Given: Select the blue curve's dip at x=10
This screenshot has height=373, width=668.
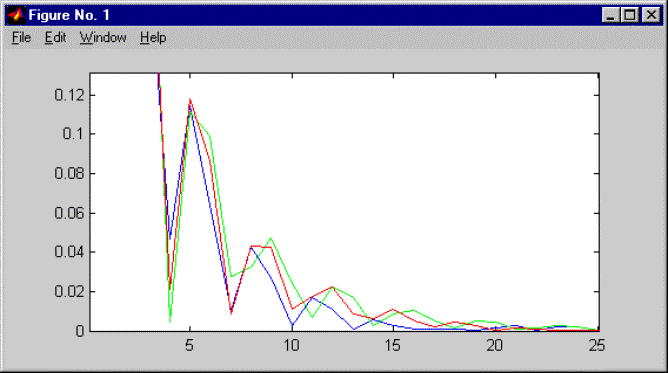Looking at the screenshot, I should (292, 325).
